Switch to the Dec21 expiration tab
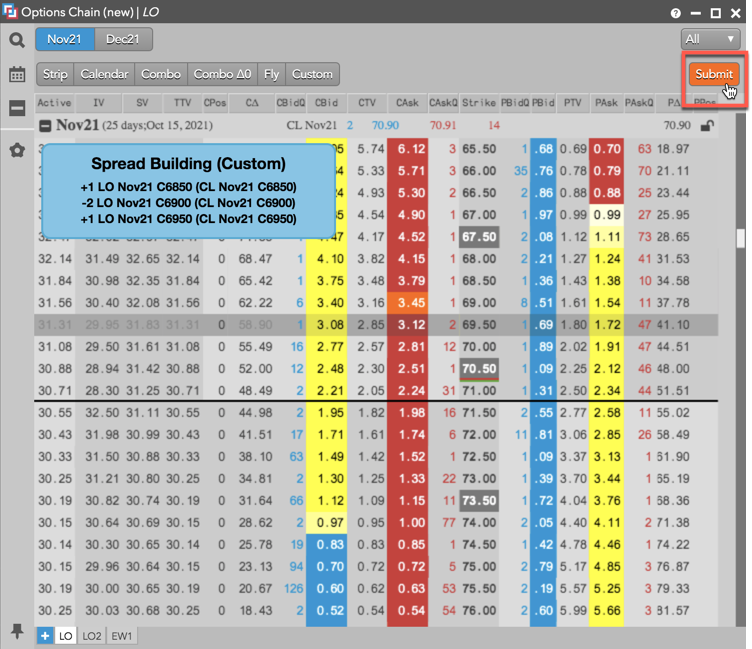The height and width of the screenshot is (649, 752). click(x=124, y=39)
